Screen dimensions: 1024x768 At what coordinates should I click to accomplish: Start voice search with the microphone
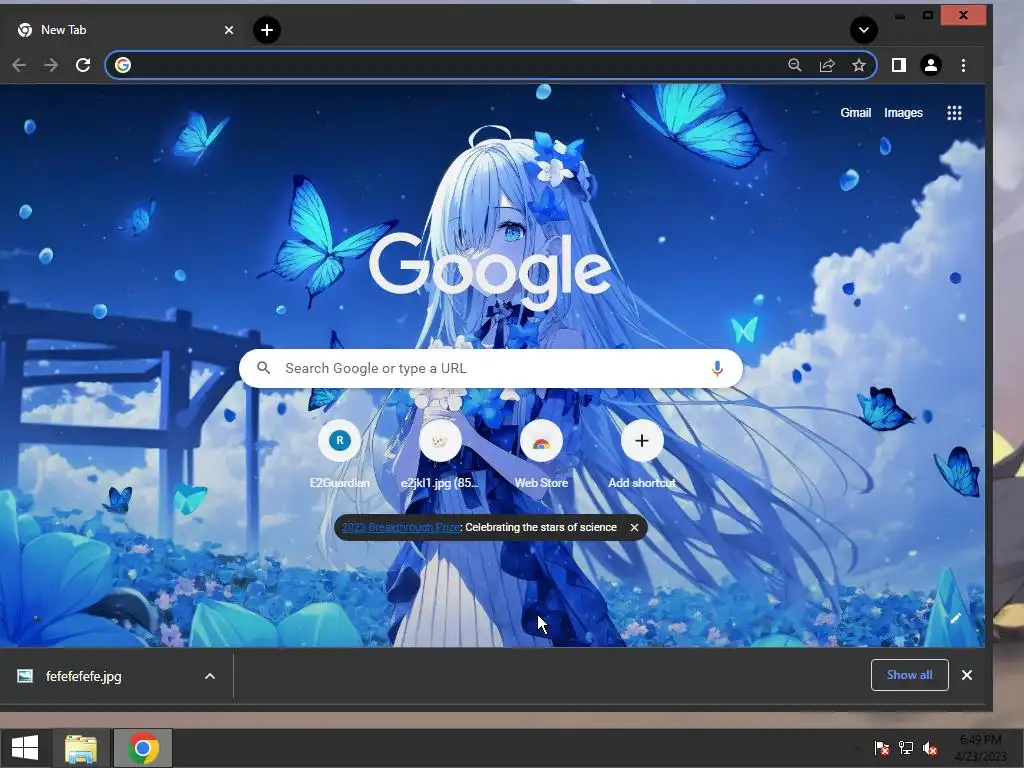point(717,369)
